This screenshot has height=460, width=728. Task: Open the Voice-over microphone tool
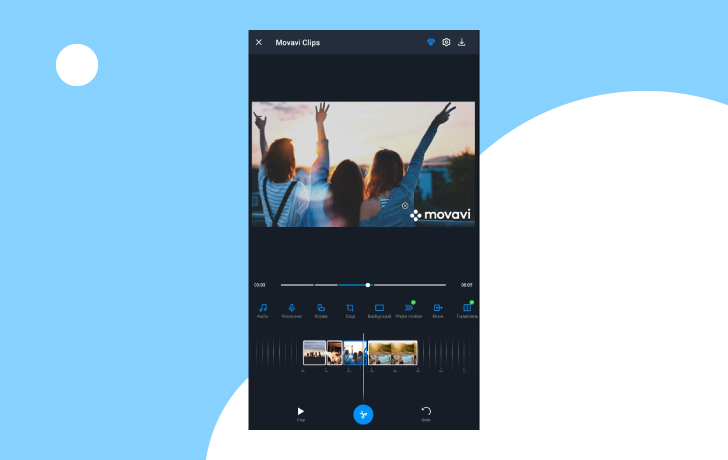tap(292, 311)
